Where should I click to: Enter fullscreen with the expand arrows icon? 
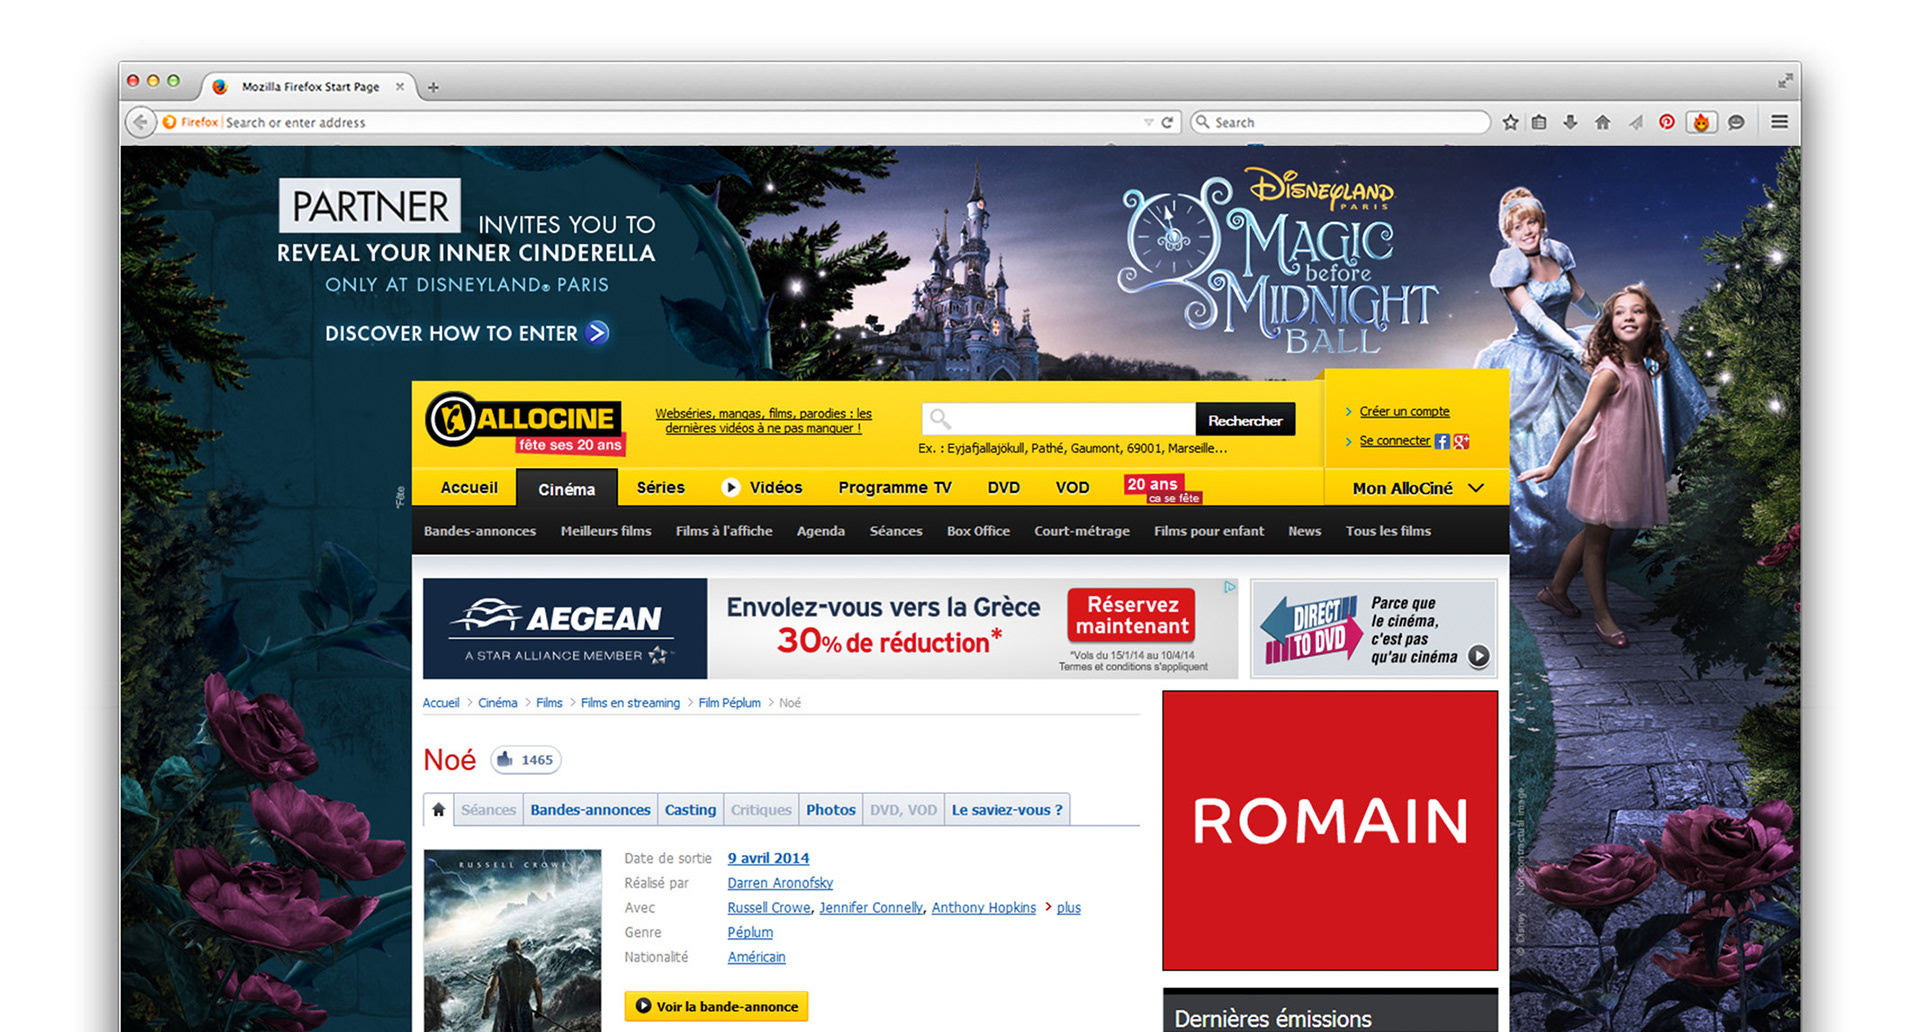coord(1785,80)
